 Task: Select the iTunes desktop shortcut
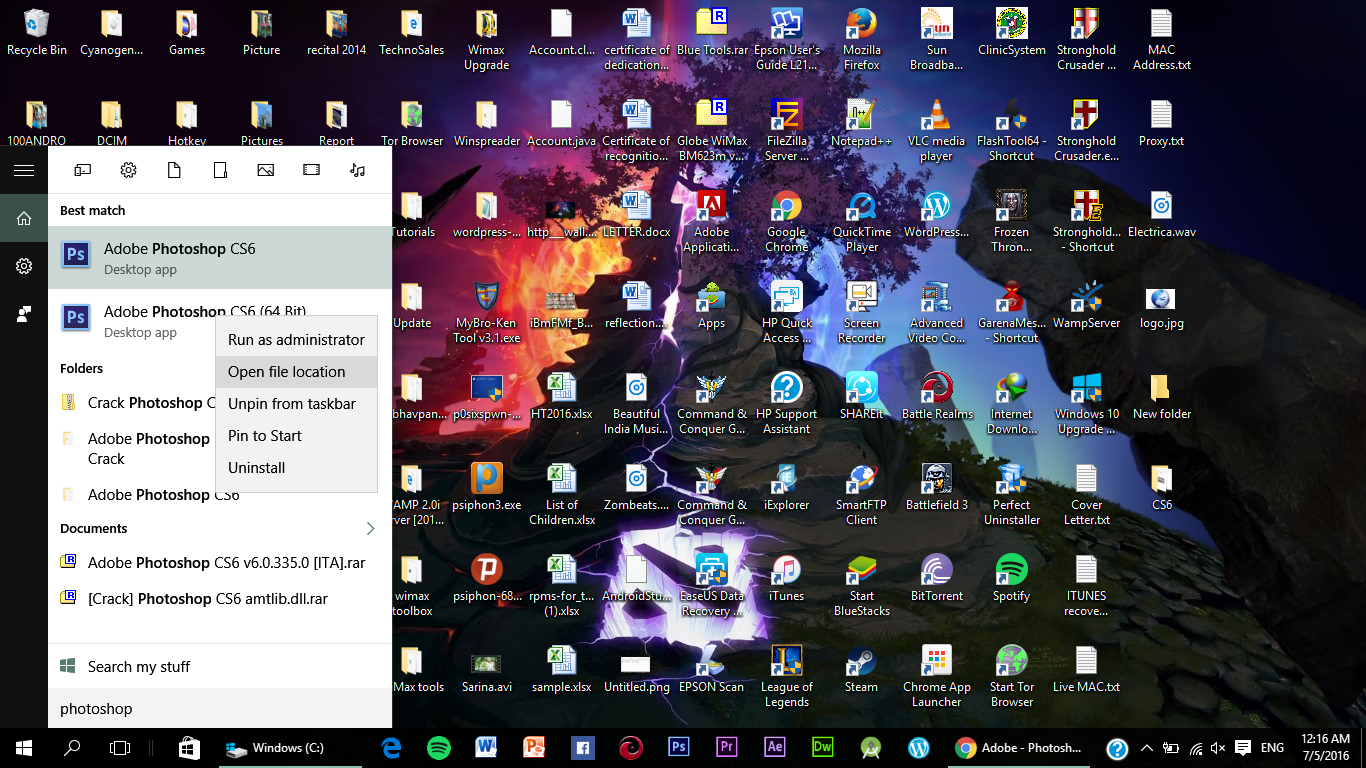pyautogui.click(x=787, y=580)
